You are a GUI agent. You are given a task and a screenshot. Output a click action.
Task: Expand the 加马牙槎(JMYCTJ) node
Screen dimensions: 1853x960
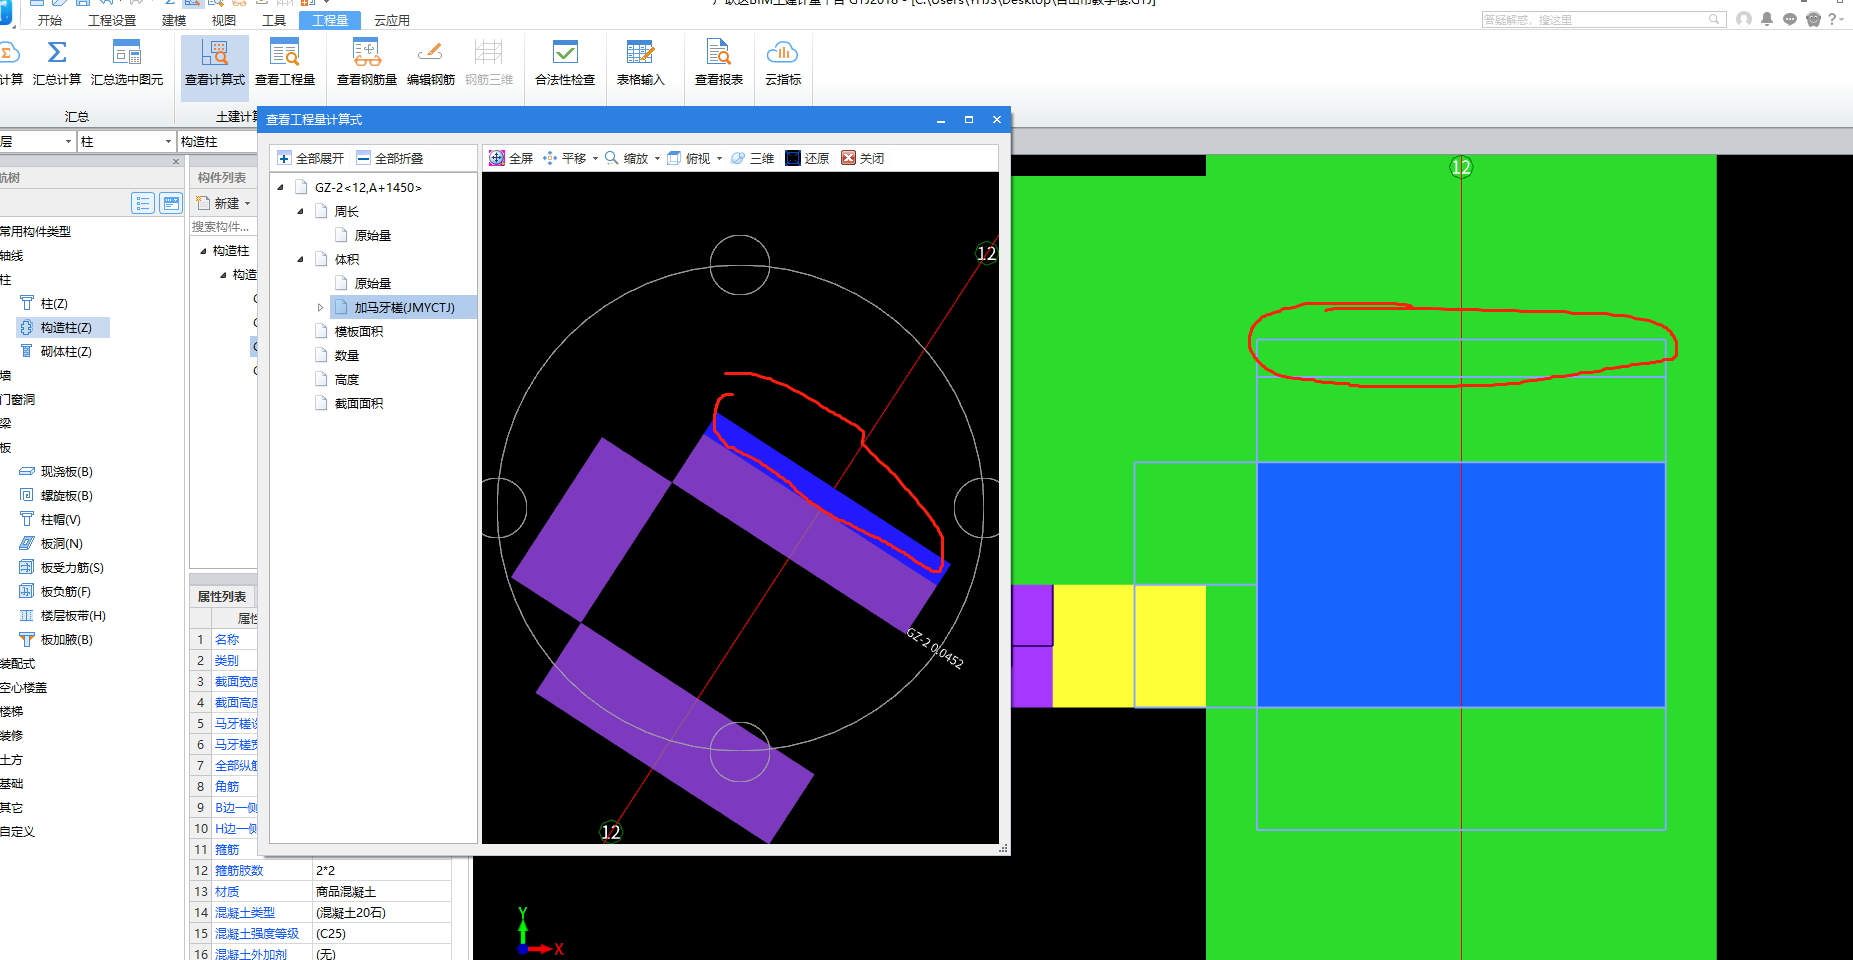coord(320,307)
